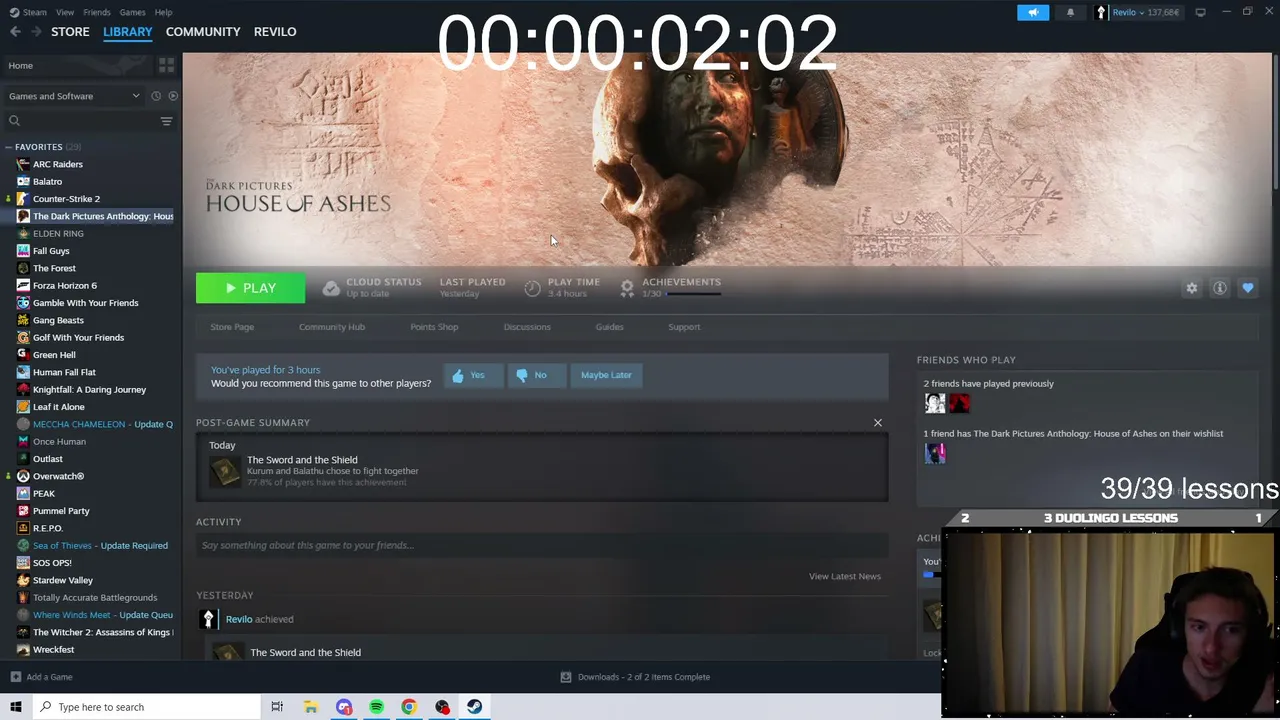Open File Explorer from the taskbar
This screenshot has width=1280, height=720.
tap(311, 707)
